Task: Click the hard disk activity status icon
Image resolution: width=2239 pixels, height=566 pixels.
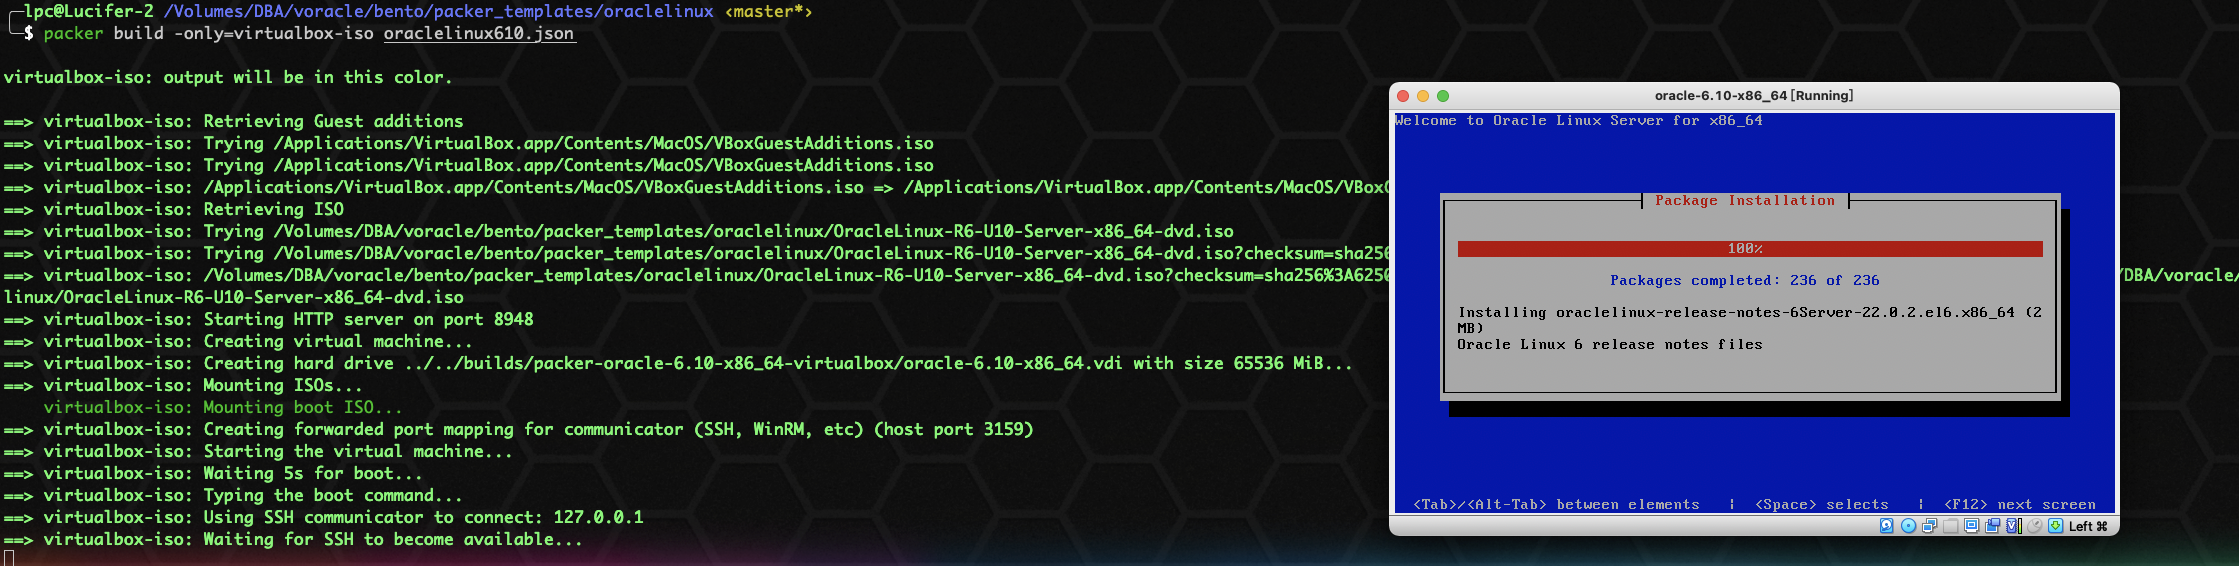Action: pyautogui.click(x=1887, y=526)
